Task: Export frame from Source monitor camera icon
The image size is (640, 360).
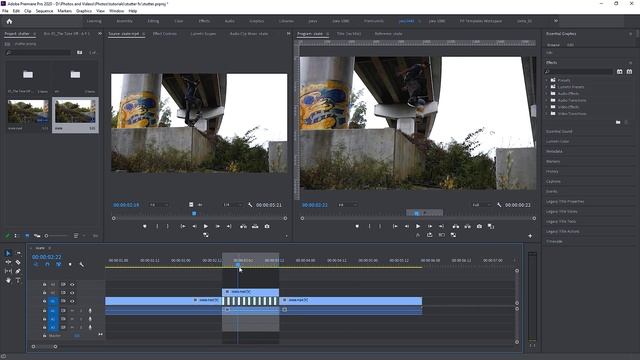Action: (x=267, y=226)
